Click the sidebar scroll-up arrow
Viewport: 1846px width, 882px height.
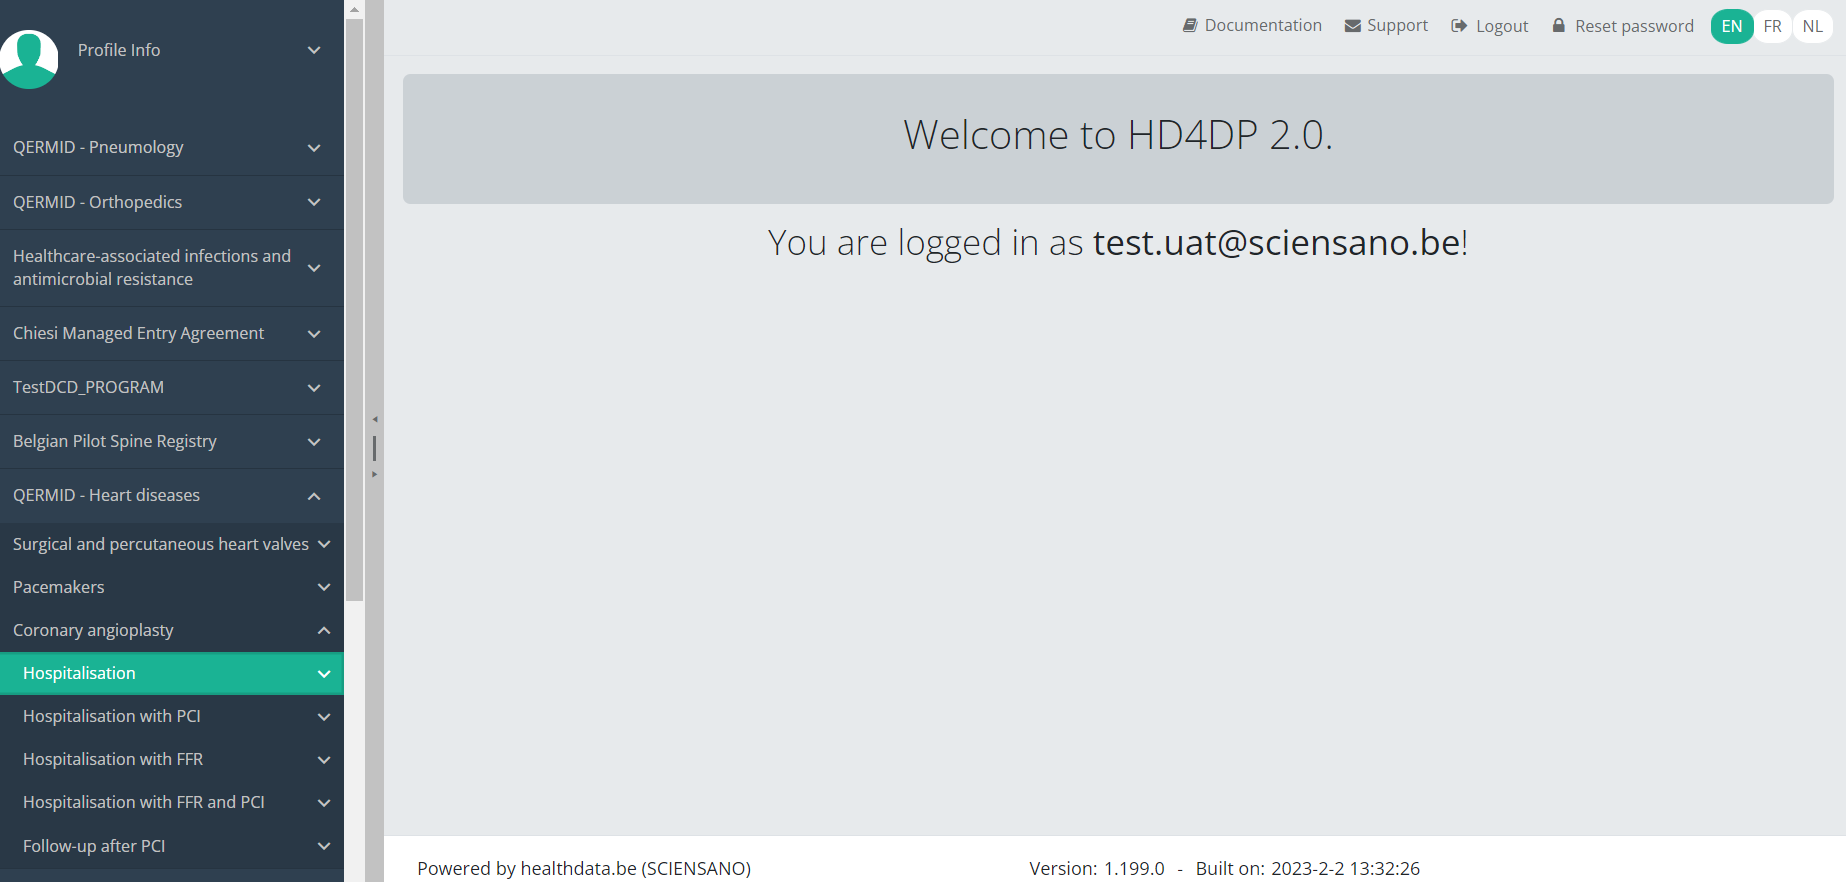pos(354,9)
